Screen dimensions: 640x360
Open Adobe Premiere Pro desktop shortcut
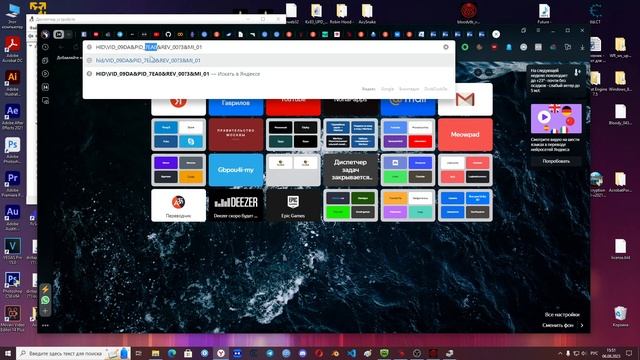12,184
